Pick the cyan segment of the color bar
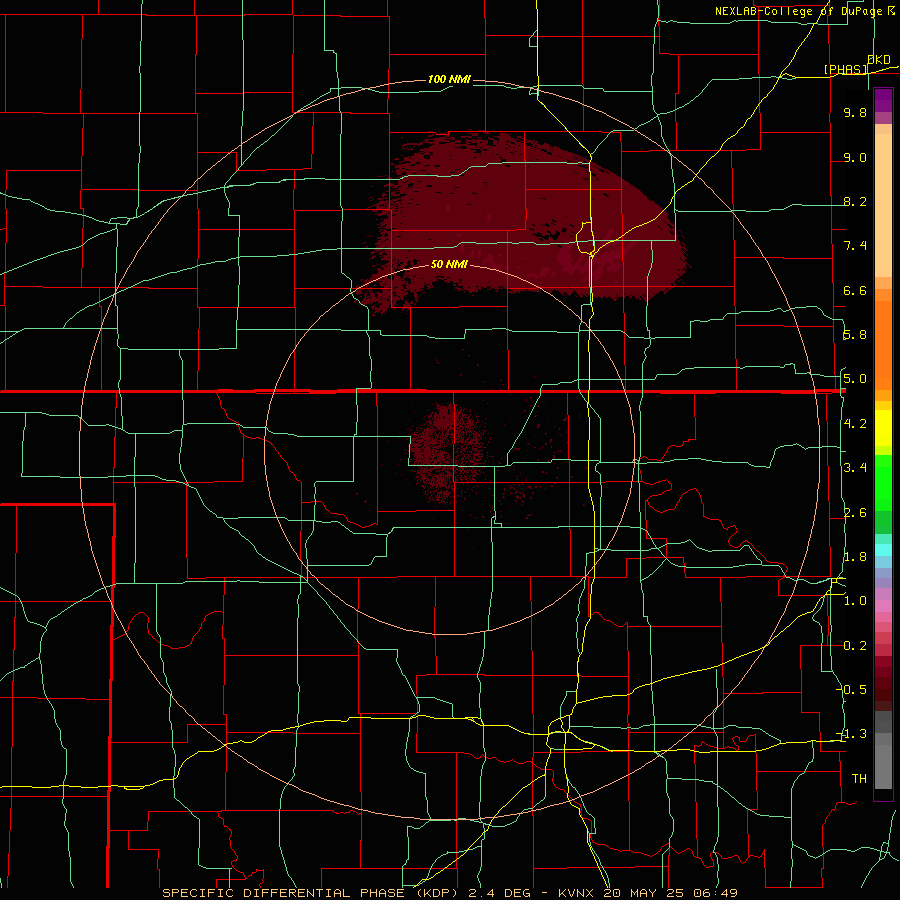 coord(883,549)
